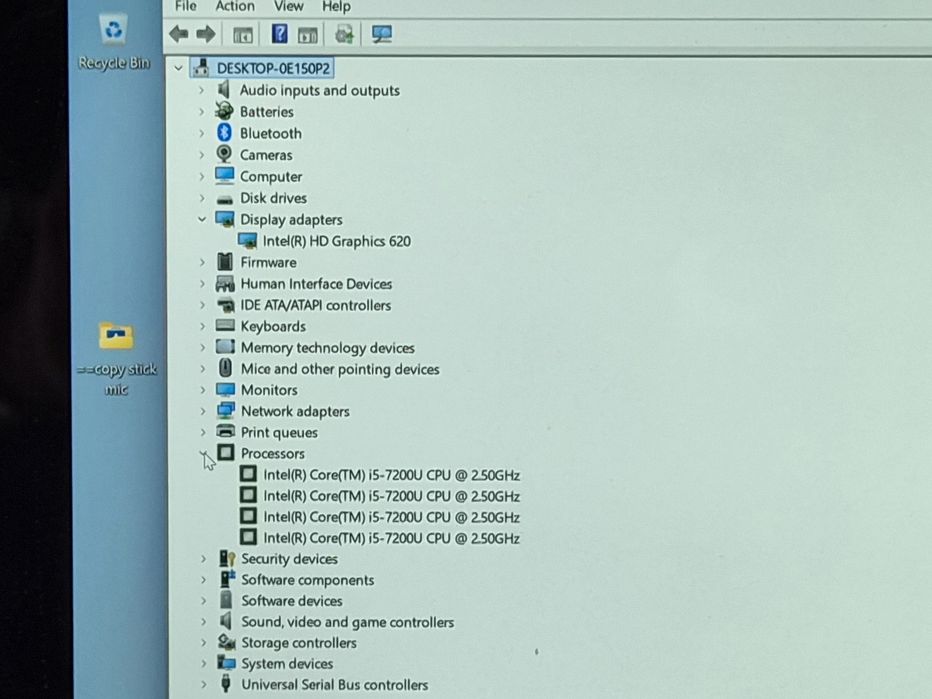
Task: Open the View menu
Action: pos(288,7)
